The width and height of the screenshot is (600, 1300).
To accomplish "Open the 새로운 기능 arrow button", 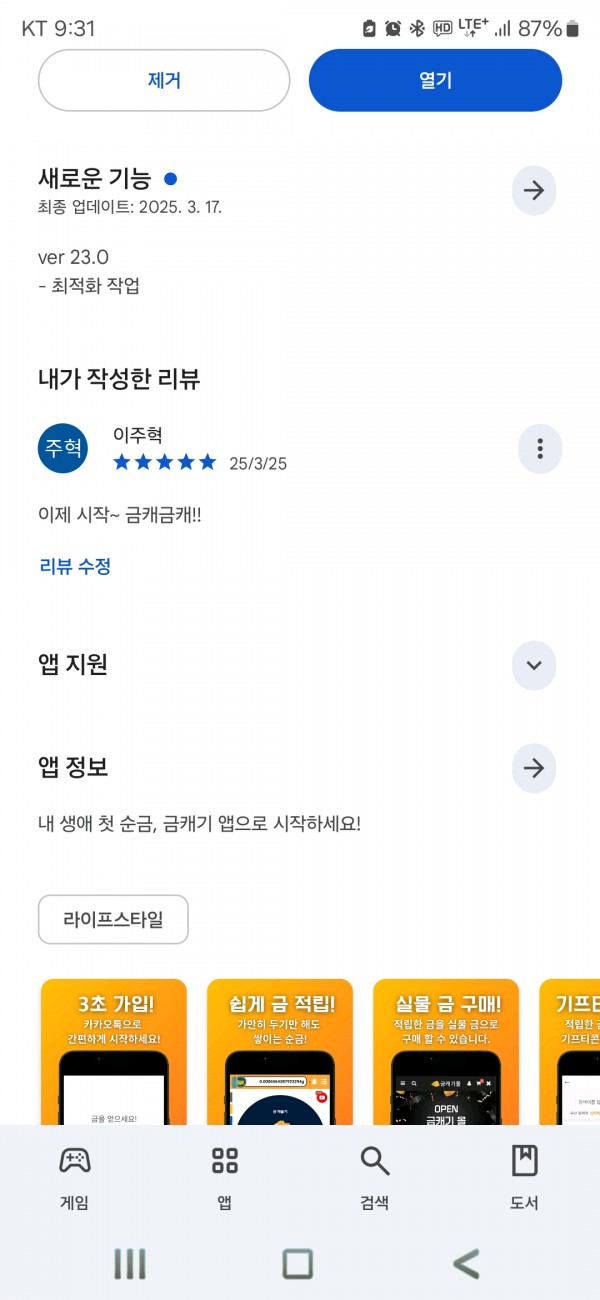I will pyautogui.click(x=534, y=190).
